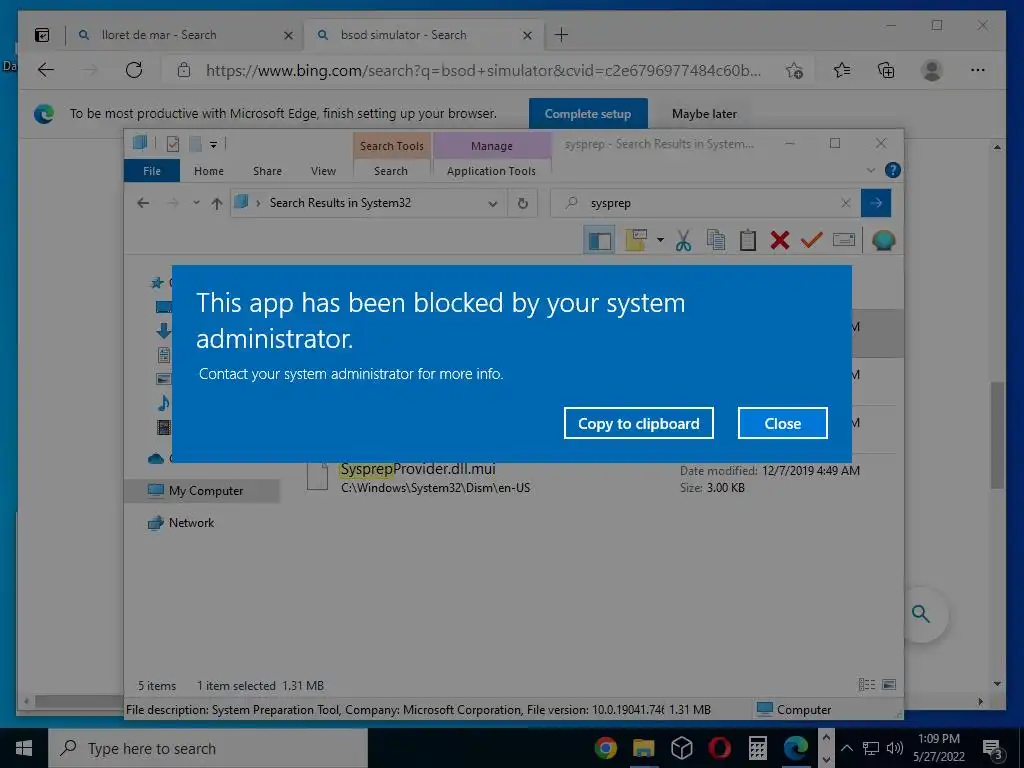The width and height of the screenshot is (1024, 768).
Task: Toggle the navigation pane layout icon
Action: 600,240
